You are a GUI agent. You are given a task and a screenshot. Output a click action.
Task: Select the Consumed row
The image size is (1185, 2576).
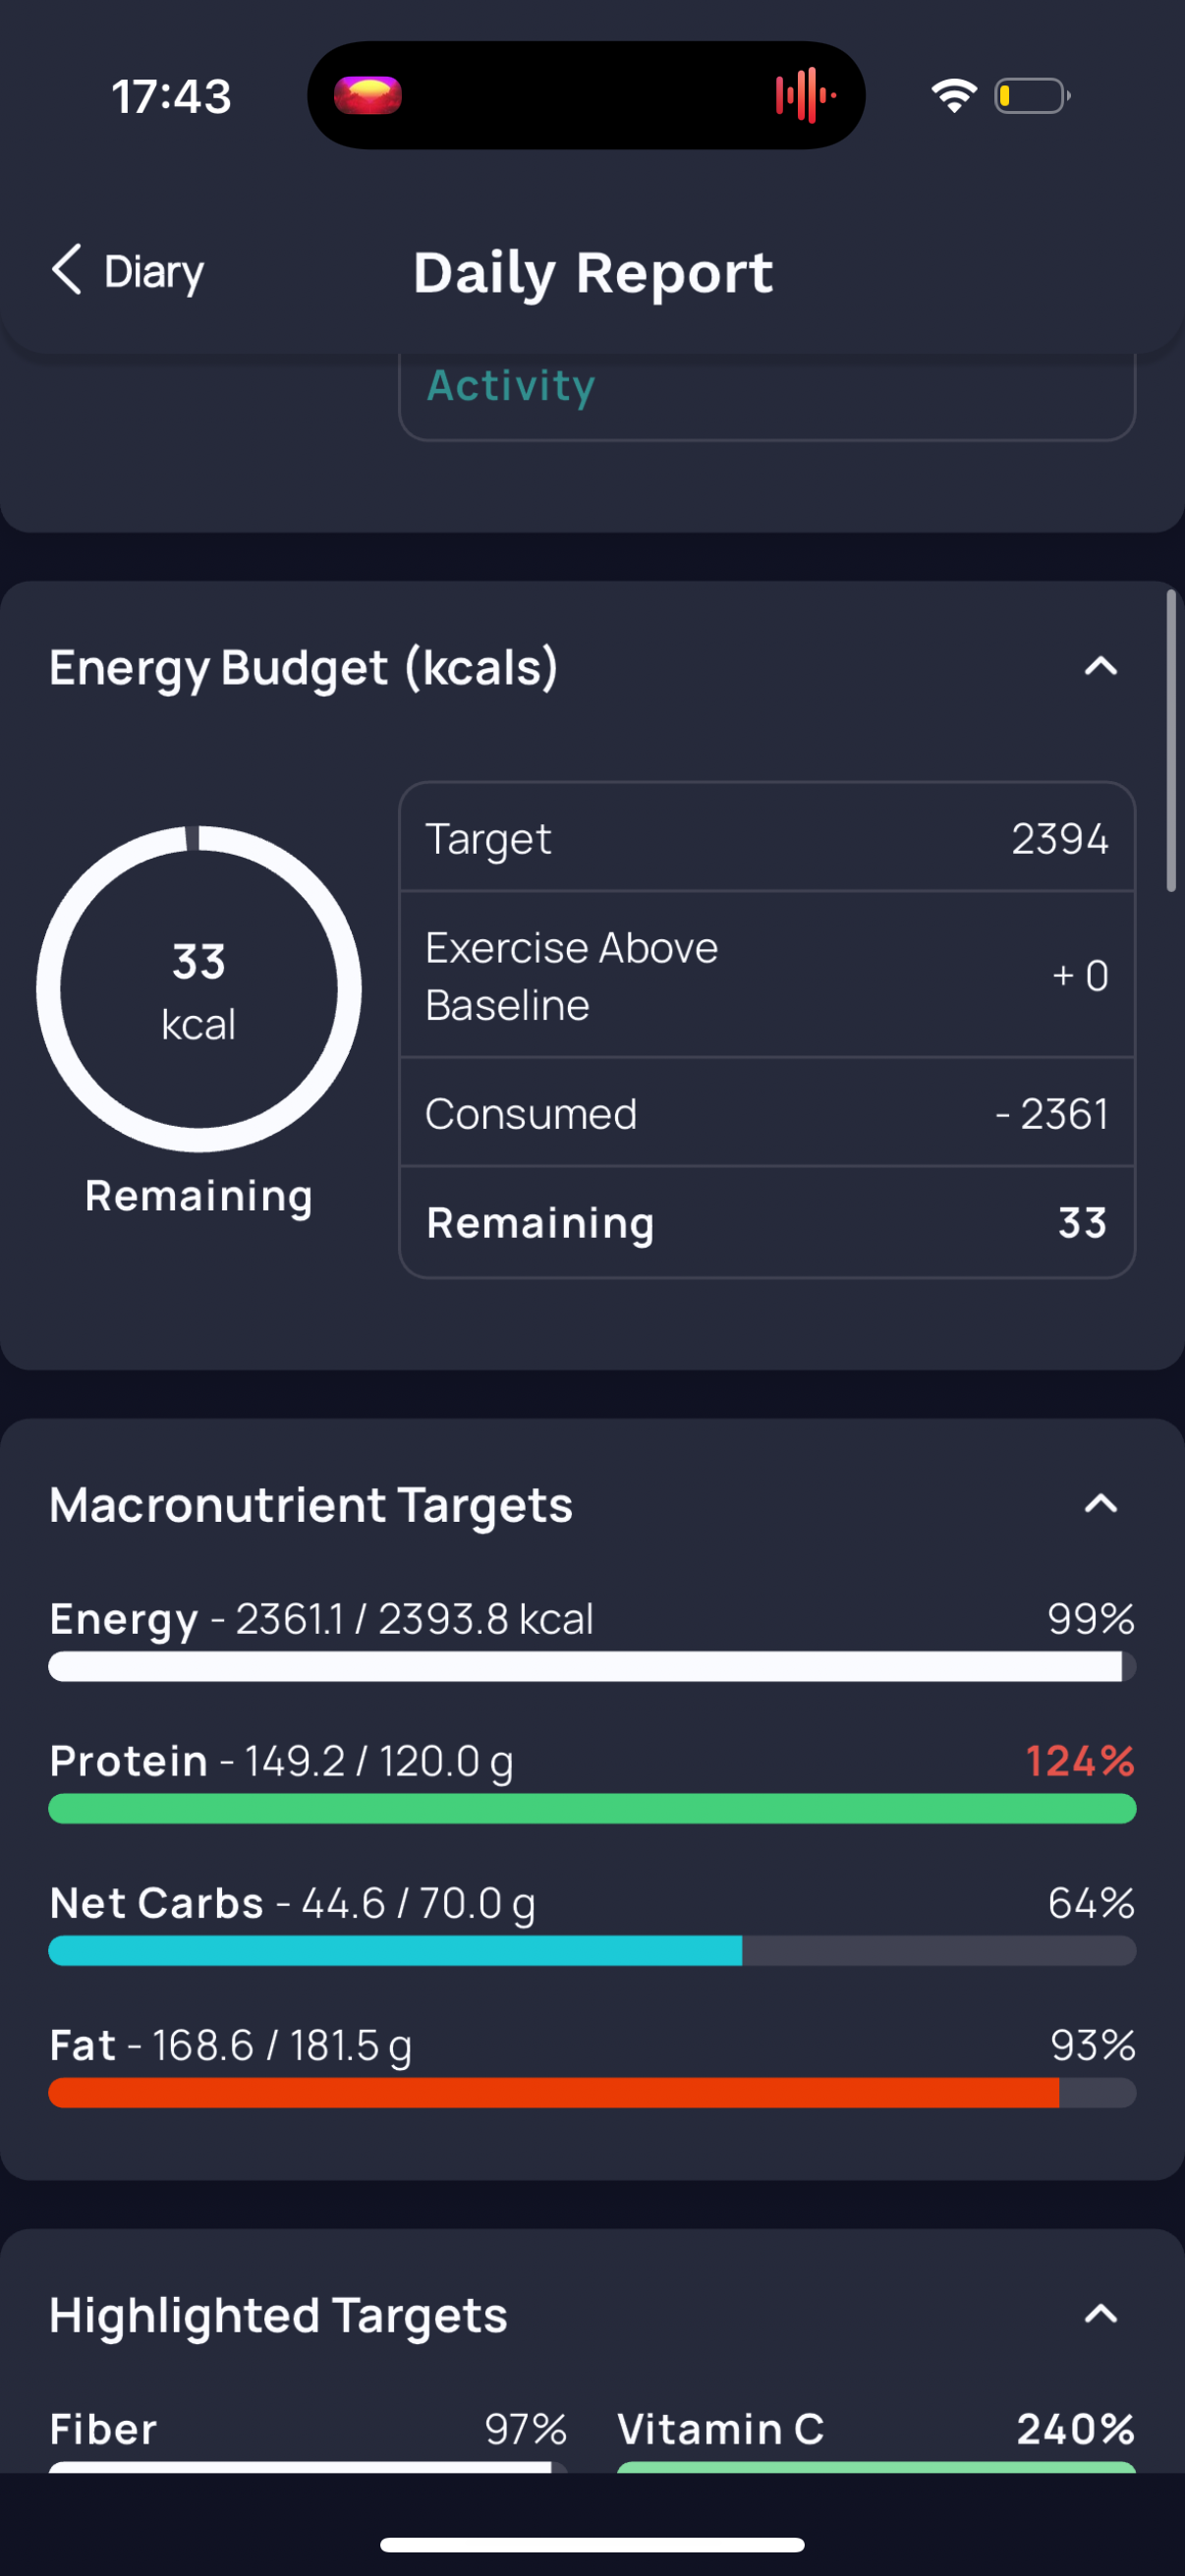tap(767, 1113)
